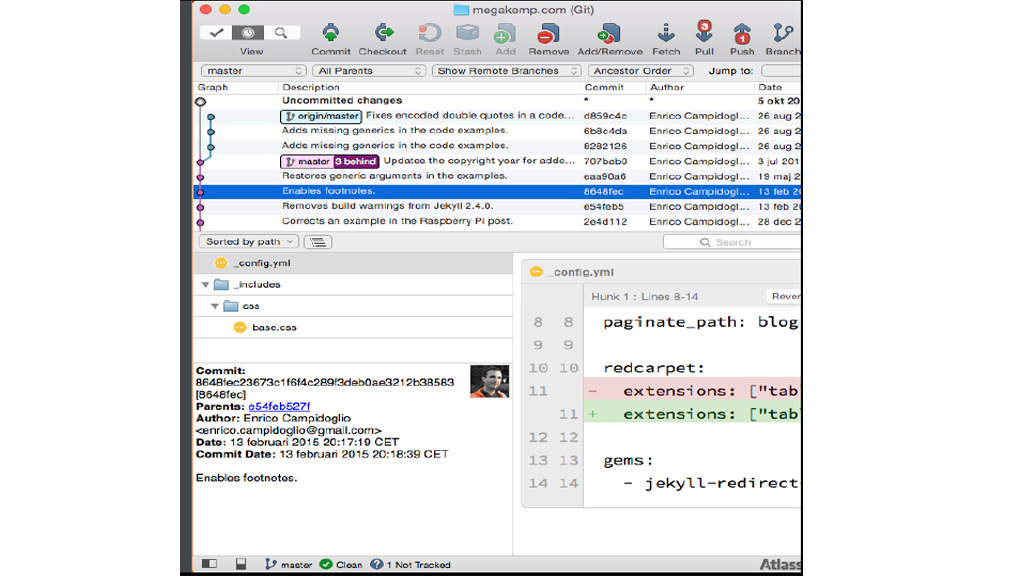Fetch from remote using the Fetch icon
The height and width of the screenshot is (576, 1024).
665,33
